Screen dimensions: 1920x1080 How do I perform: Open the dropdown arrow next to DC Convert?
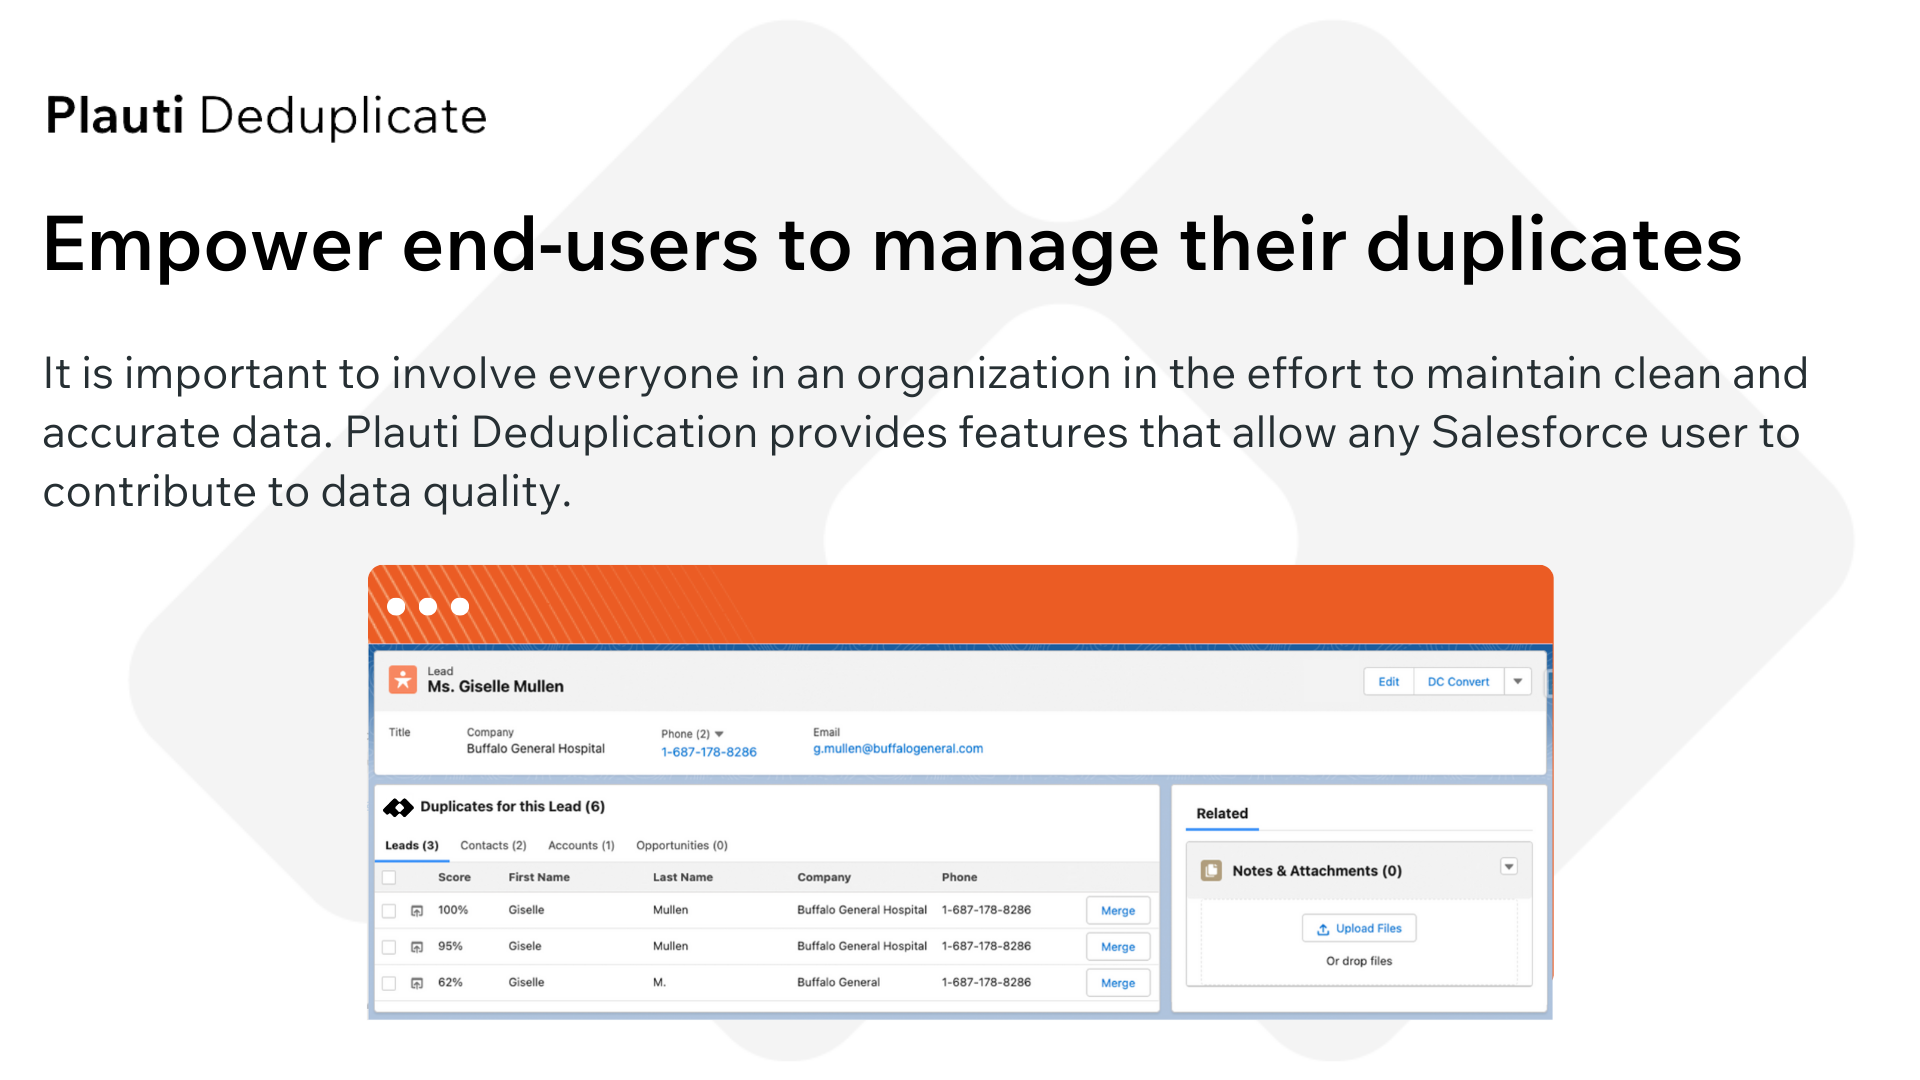coord(1518,682)
